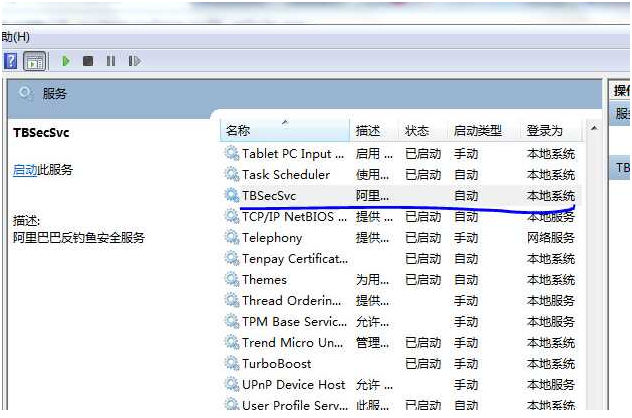
Task: Click the 阿里... description cell of TBSecSvc
Action: pos(372,196)
